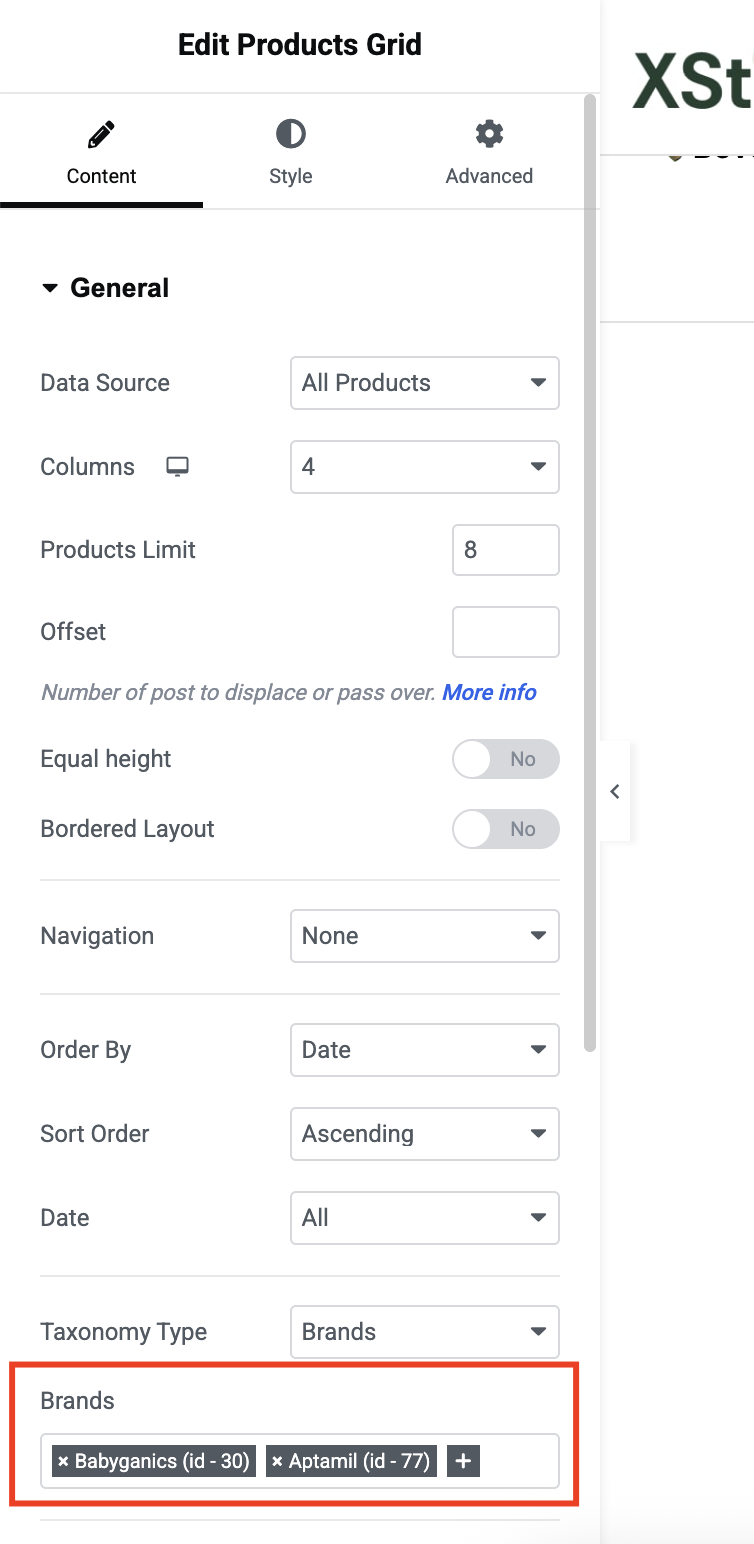
Task: Open the Taxonomy Type dropdown
Action: click(425, 1332)
